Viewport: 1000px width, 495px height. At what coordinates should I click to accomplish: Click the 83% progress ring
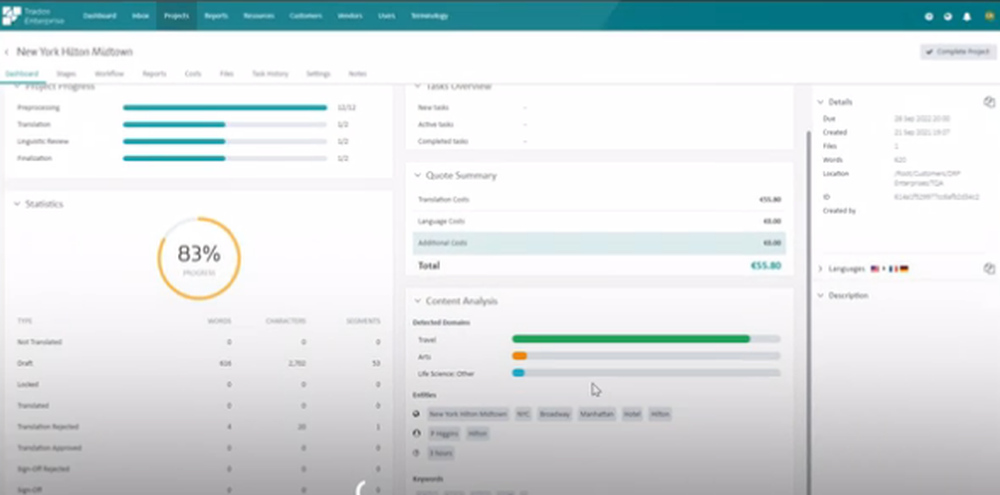[x=199, y=258]
